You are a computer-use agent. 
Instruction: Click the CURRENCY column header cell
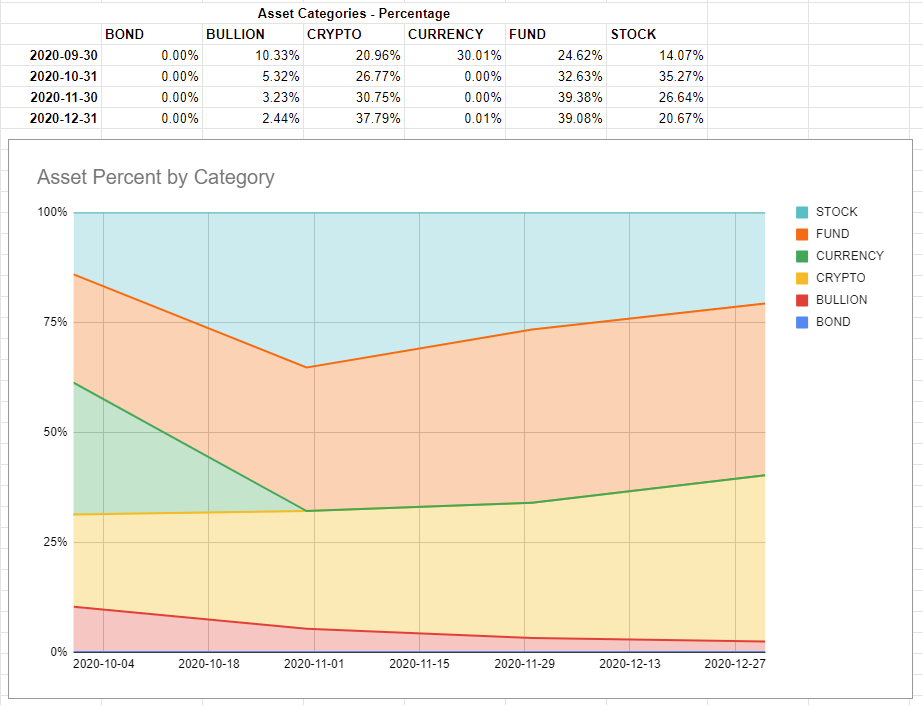click(454, 34)
